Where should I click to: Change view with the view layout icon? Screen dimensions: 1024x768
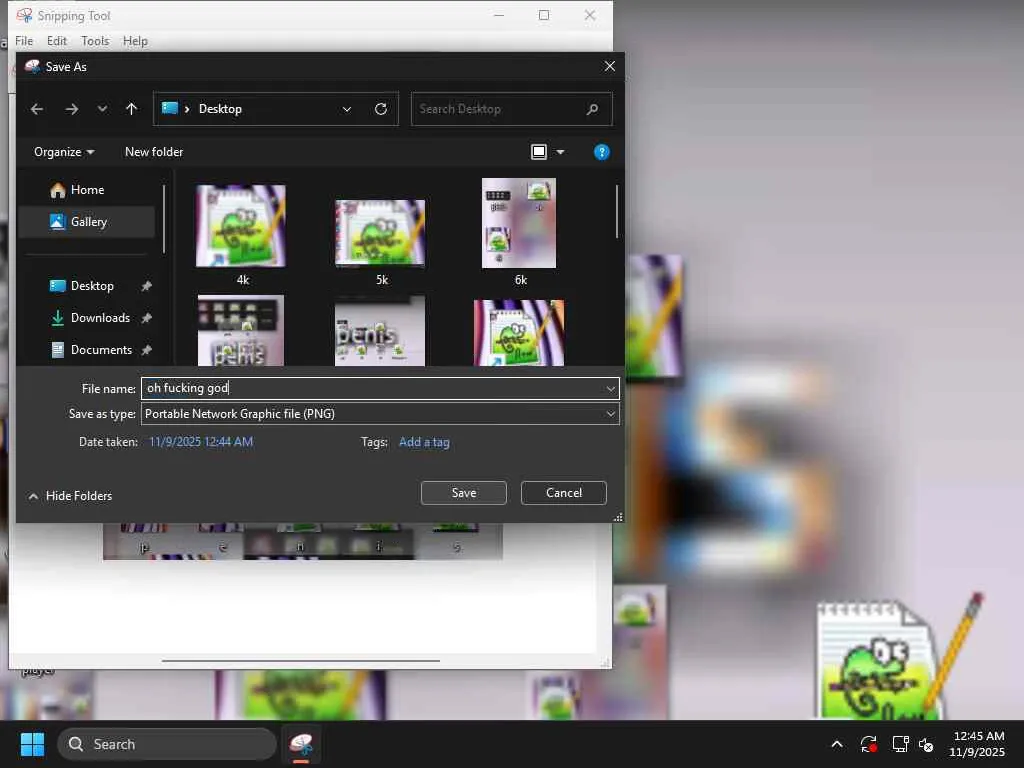(539, 152)
